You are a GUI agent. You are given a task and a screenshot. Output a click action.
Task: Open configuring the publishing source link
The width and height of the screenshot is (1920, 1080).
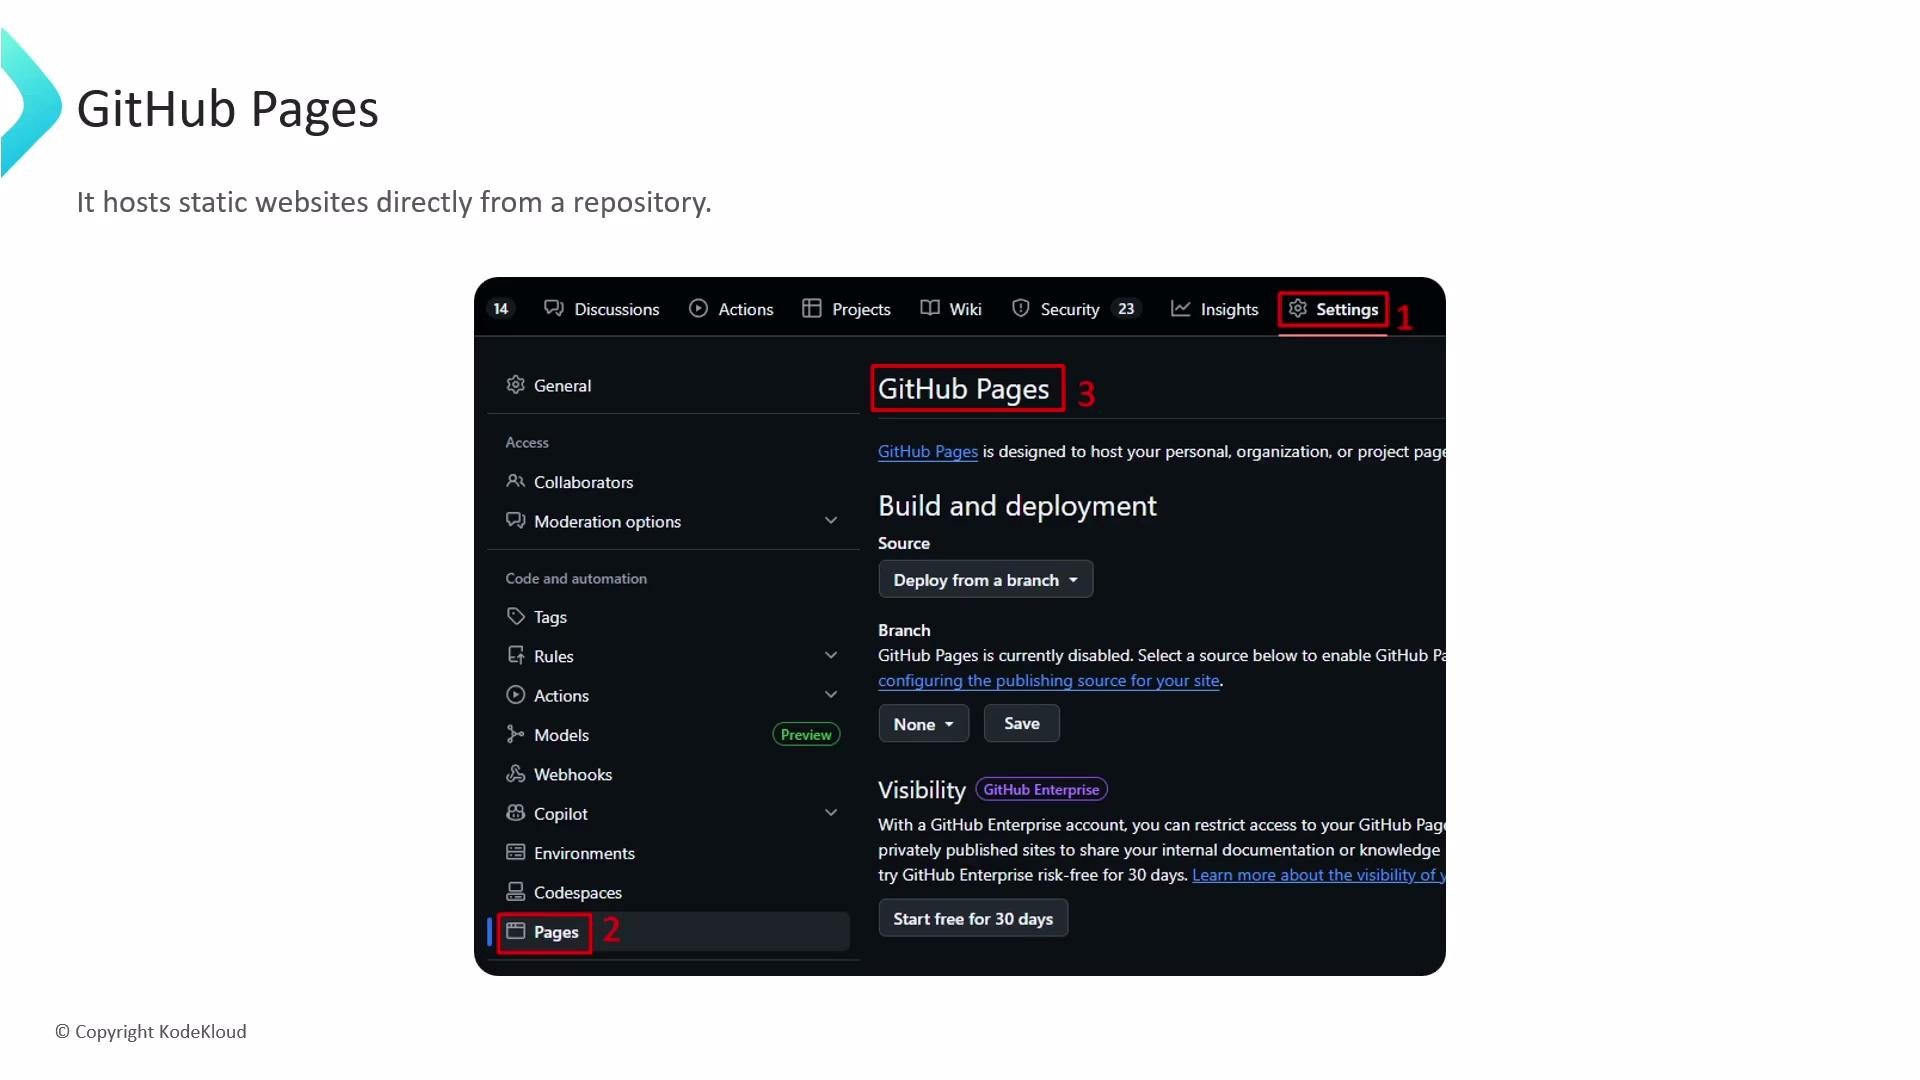pyautogui.click(x=1048, y=681)
